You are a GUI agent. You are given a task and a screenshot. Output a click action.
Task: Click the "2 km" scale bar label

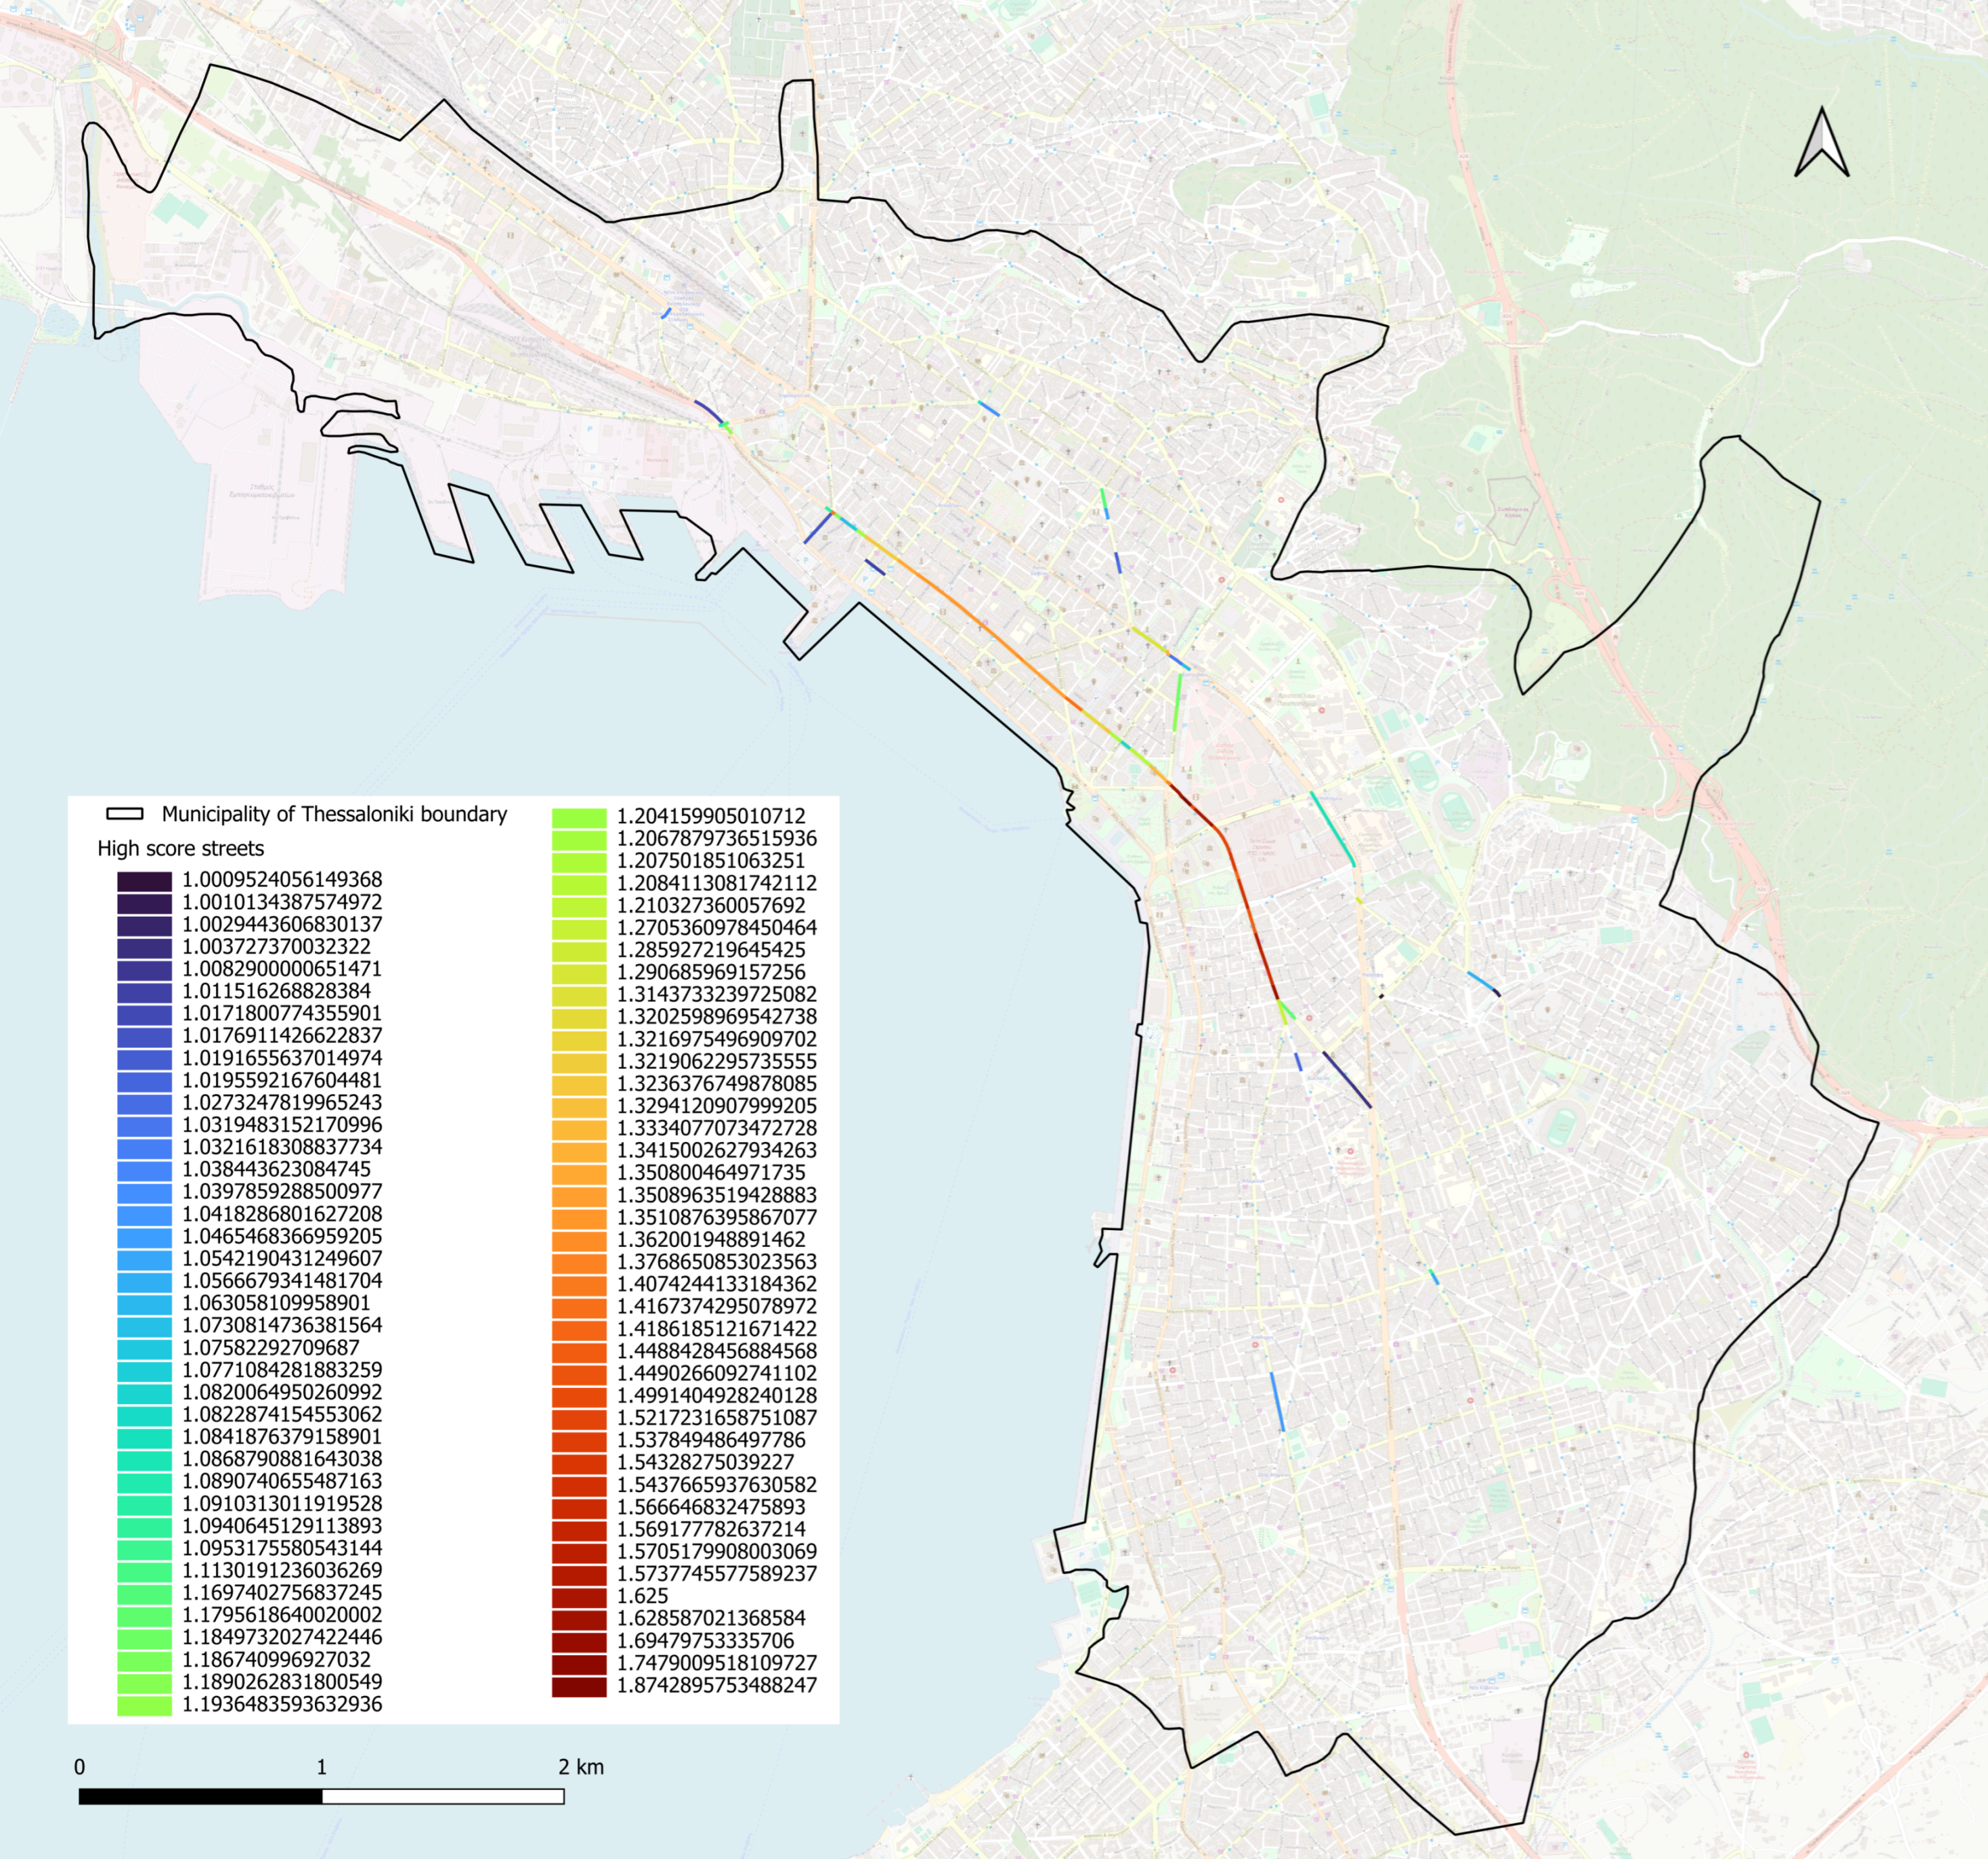[x=581, y=1767]
